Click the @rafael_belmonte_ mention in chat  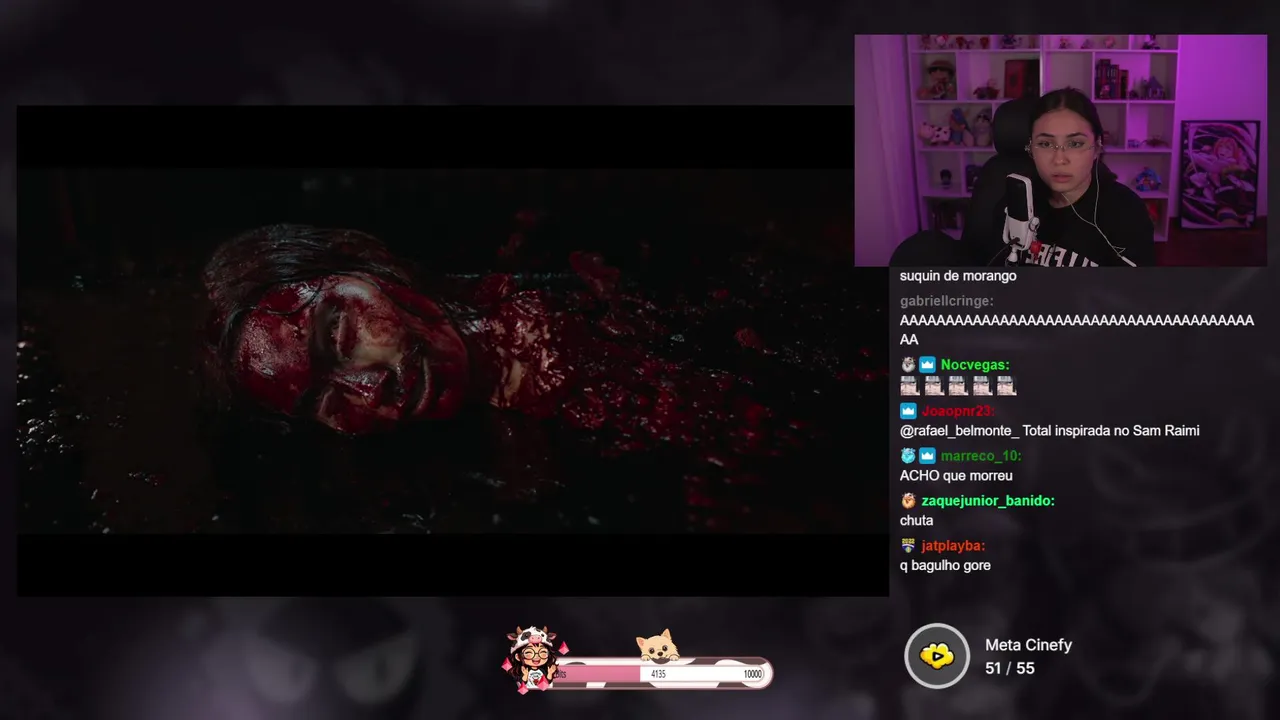pyautogui.click(x=959, y=431)
